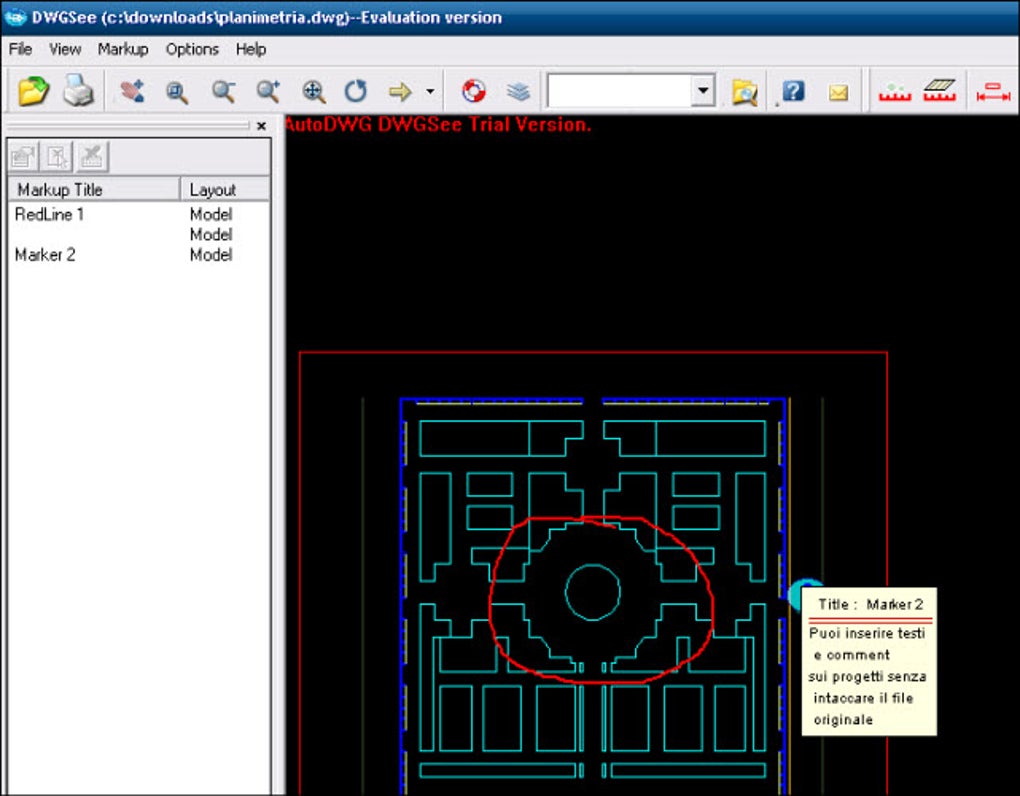
Task: Activate the Zoom window magnifier tool
Action: pos(177,92)
